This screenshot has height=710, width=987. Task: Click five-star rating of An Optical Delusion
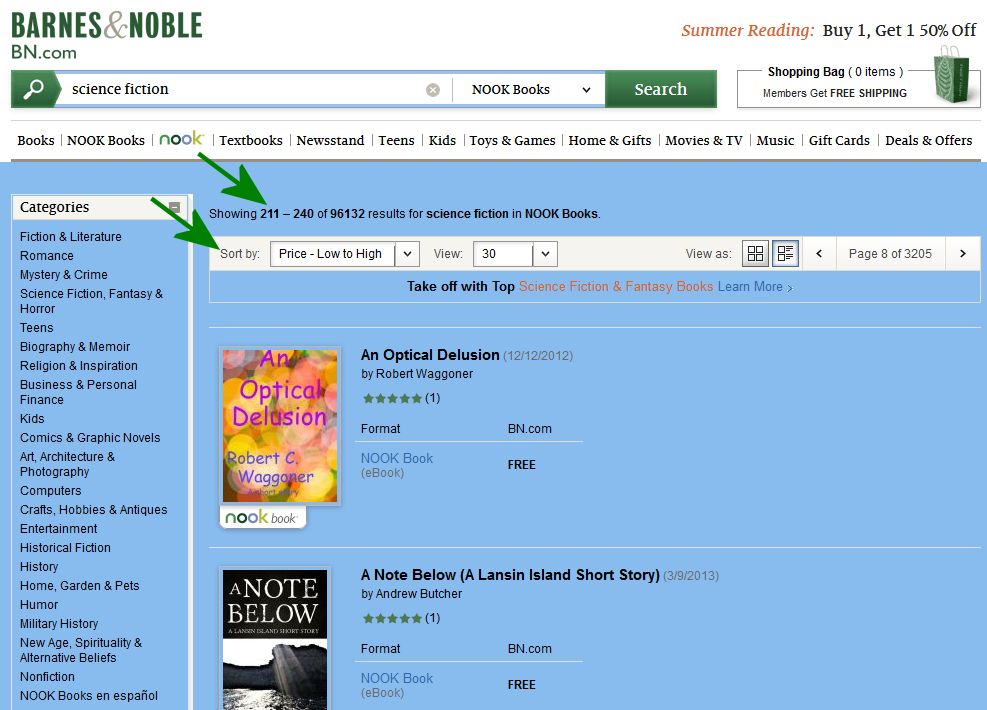click(392, 398)
